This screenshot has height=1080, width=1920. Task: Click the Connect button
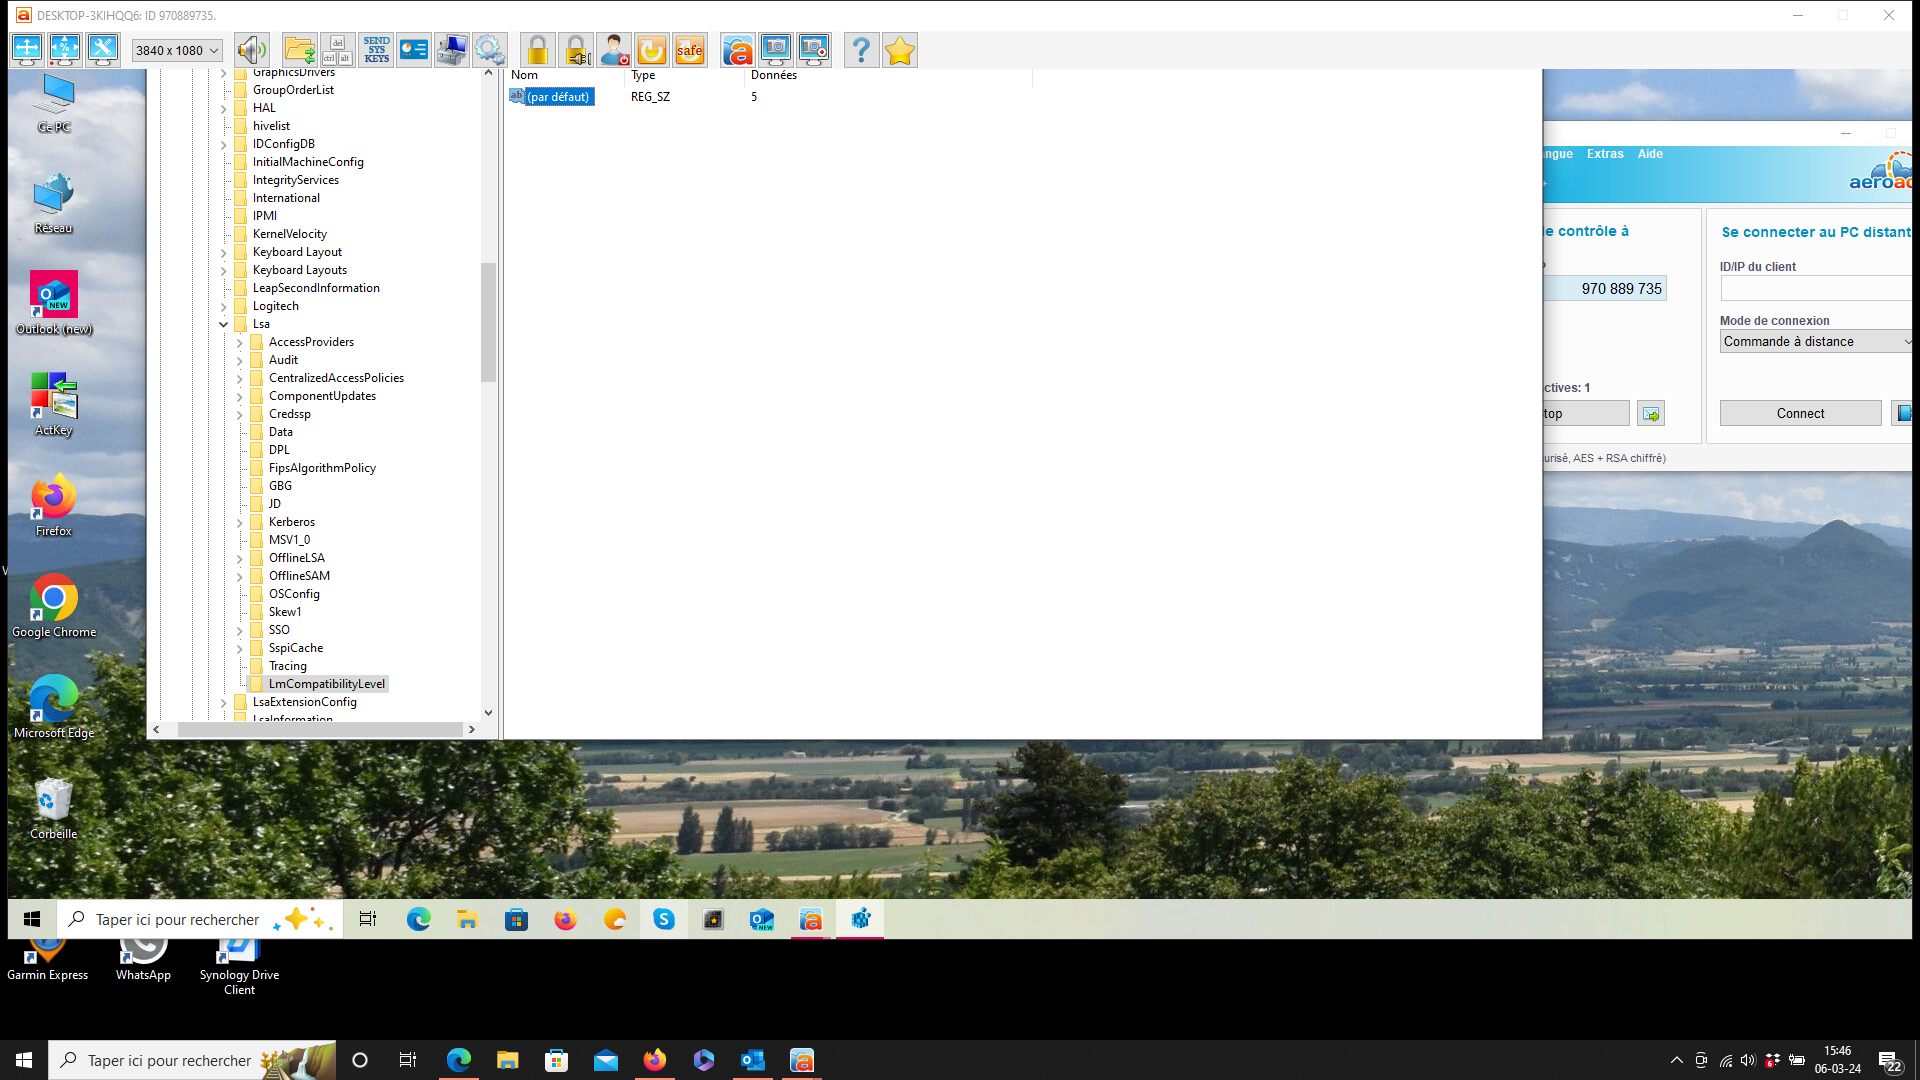[x=1799, y=413]
